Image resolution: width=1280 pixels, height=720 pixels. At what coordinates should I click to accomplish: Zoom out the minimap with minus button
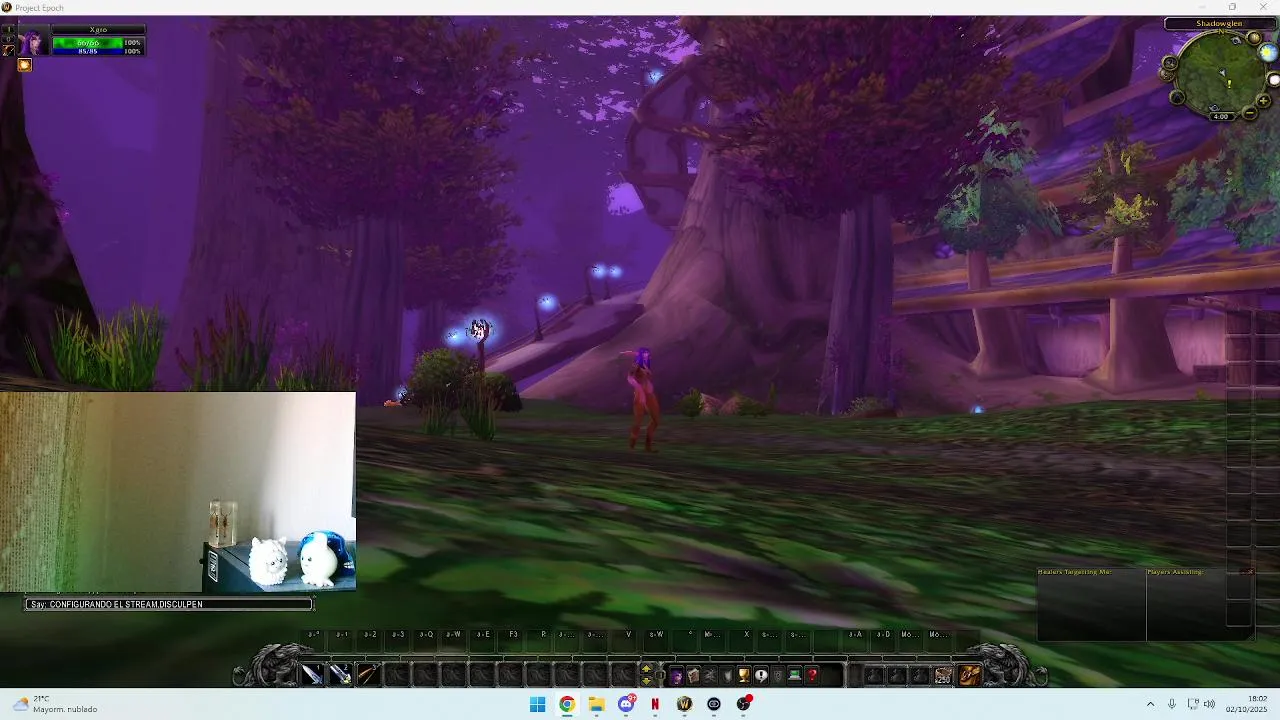coord(1250,113)
